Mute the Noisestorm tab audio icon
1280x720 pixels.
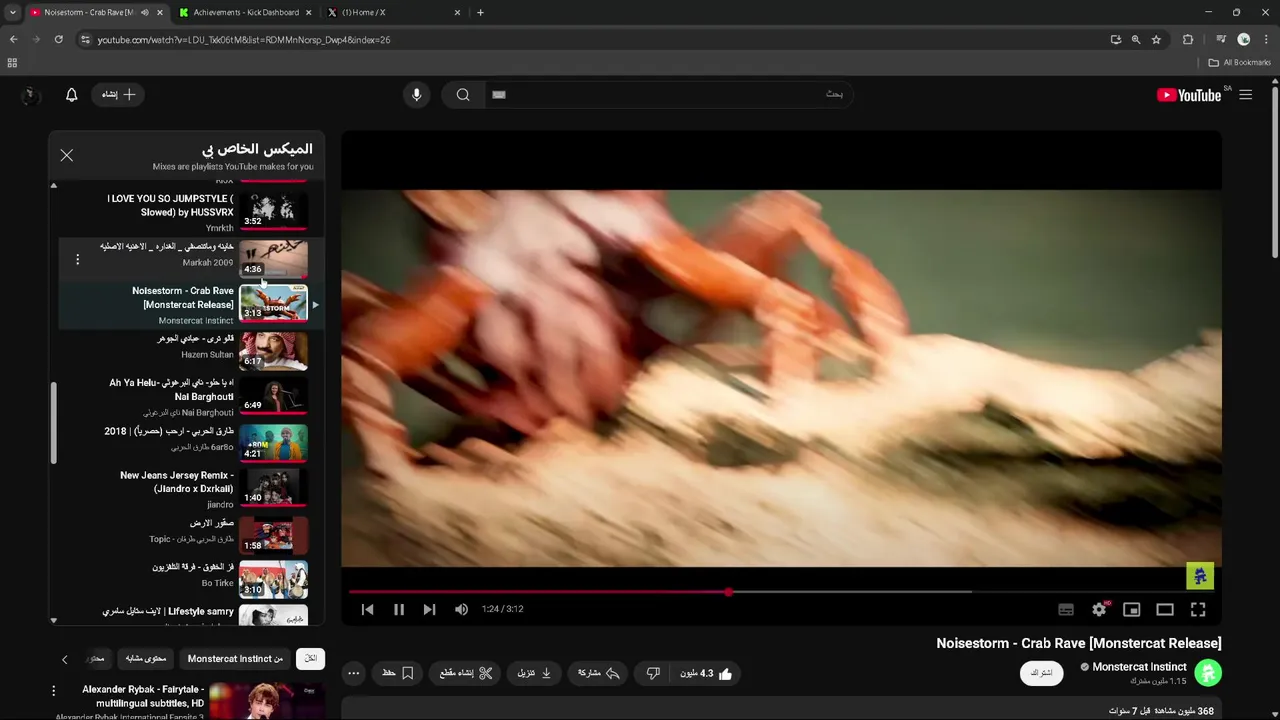tap(145, 13)
